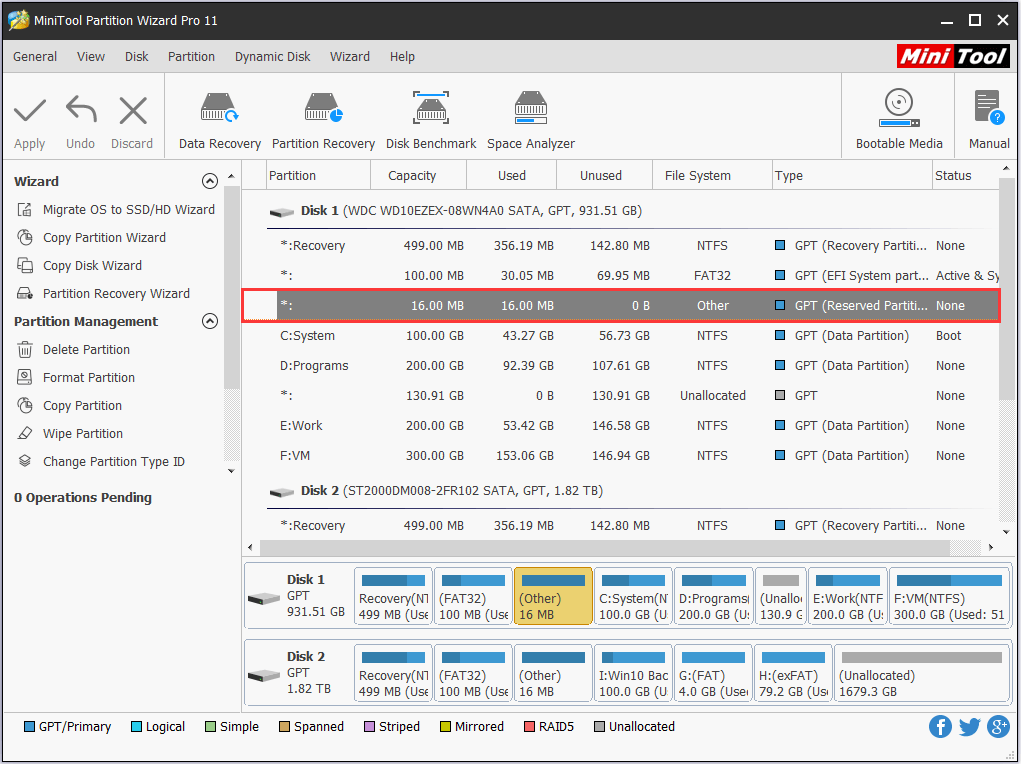Select the FAT32 100.00 MB EFI row
Screen dimensions: 1021x764
click(x=621, y=276)
